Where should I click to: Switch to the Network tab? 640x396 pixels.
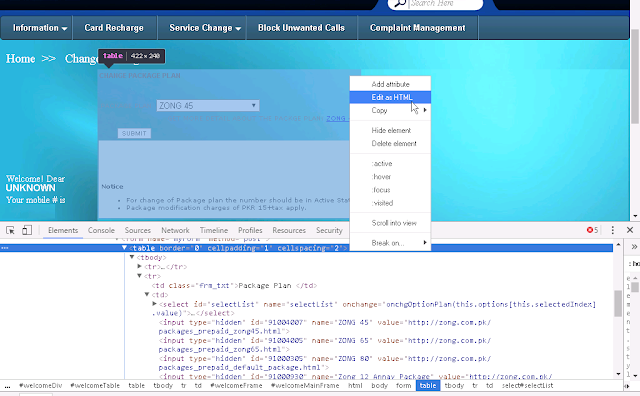pos(175,230)
